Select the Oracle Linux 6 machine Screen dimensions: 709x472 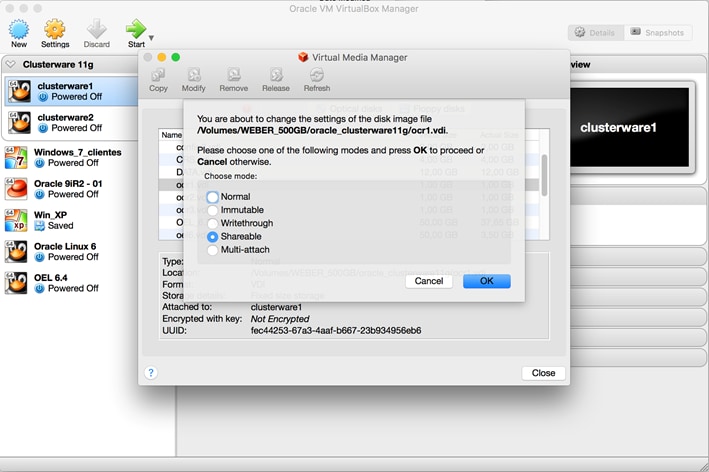click(x=68, y=251)
